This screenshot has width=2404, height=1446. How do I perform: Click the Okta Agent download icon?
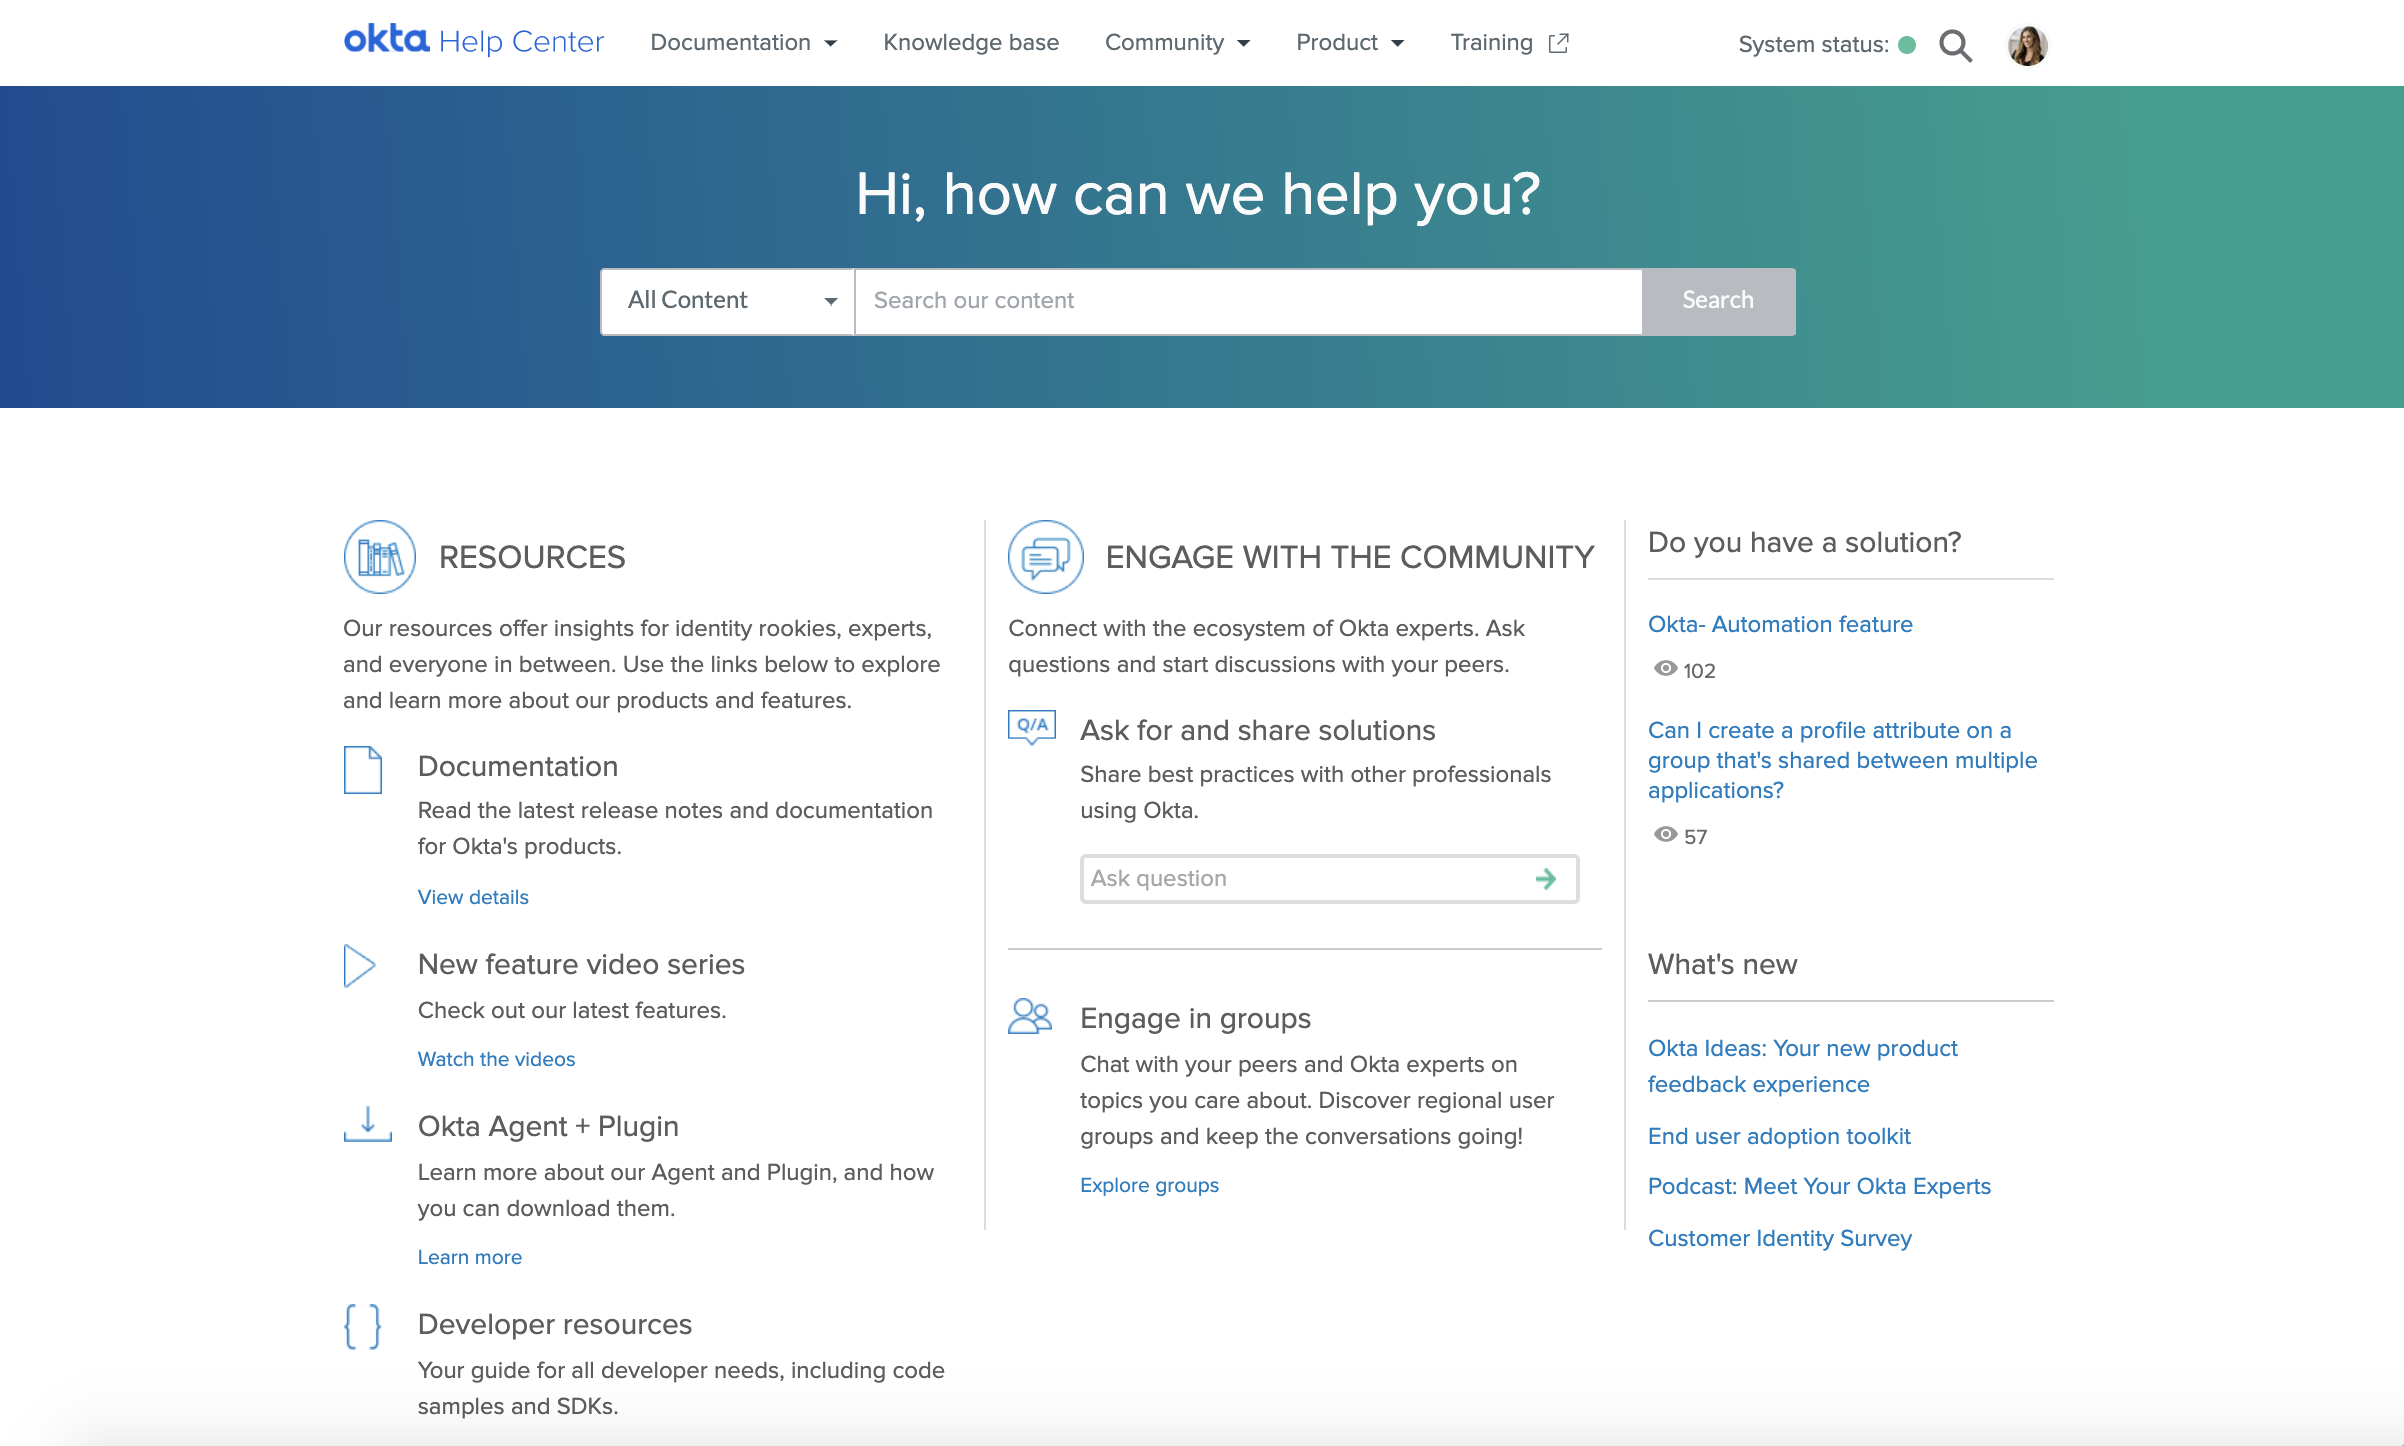click(368, 1124)
